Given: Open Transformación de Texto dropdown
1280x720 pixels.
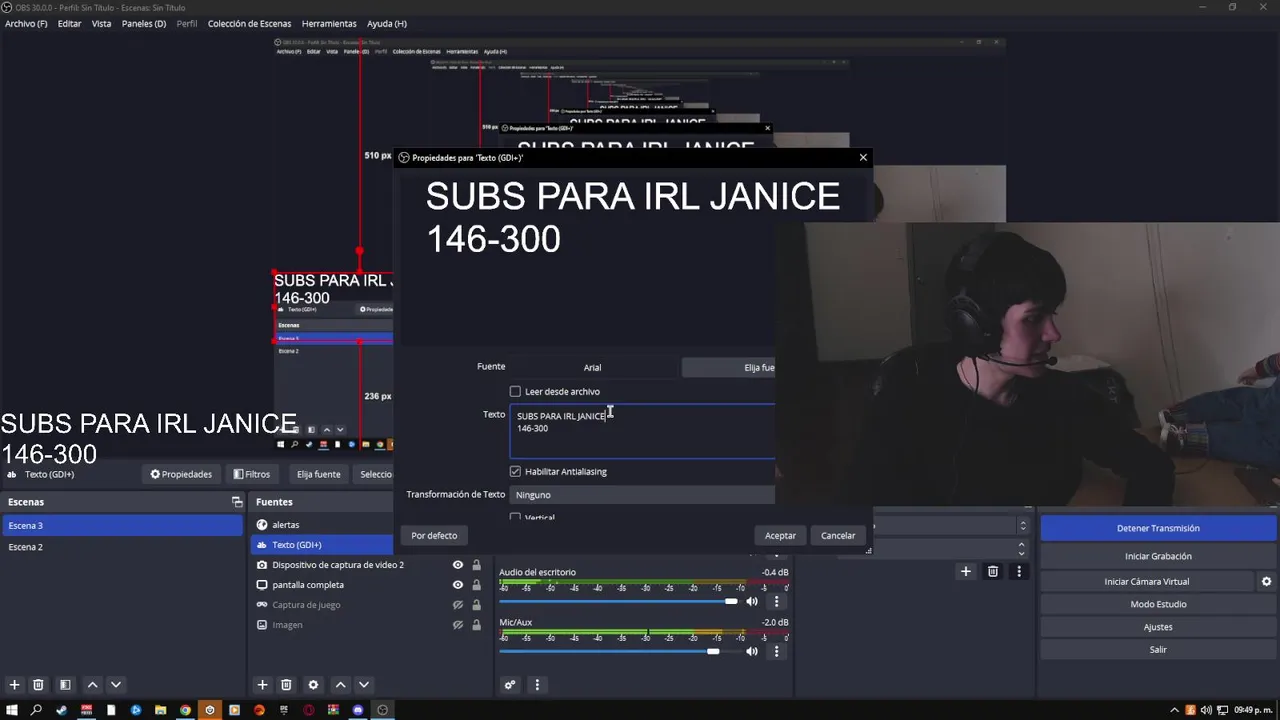Looking at the screenshot, I should [x=642, y=495].
